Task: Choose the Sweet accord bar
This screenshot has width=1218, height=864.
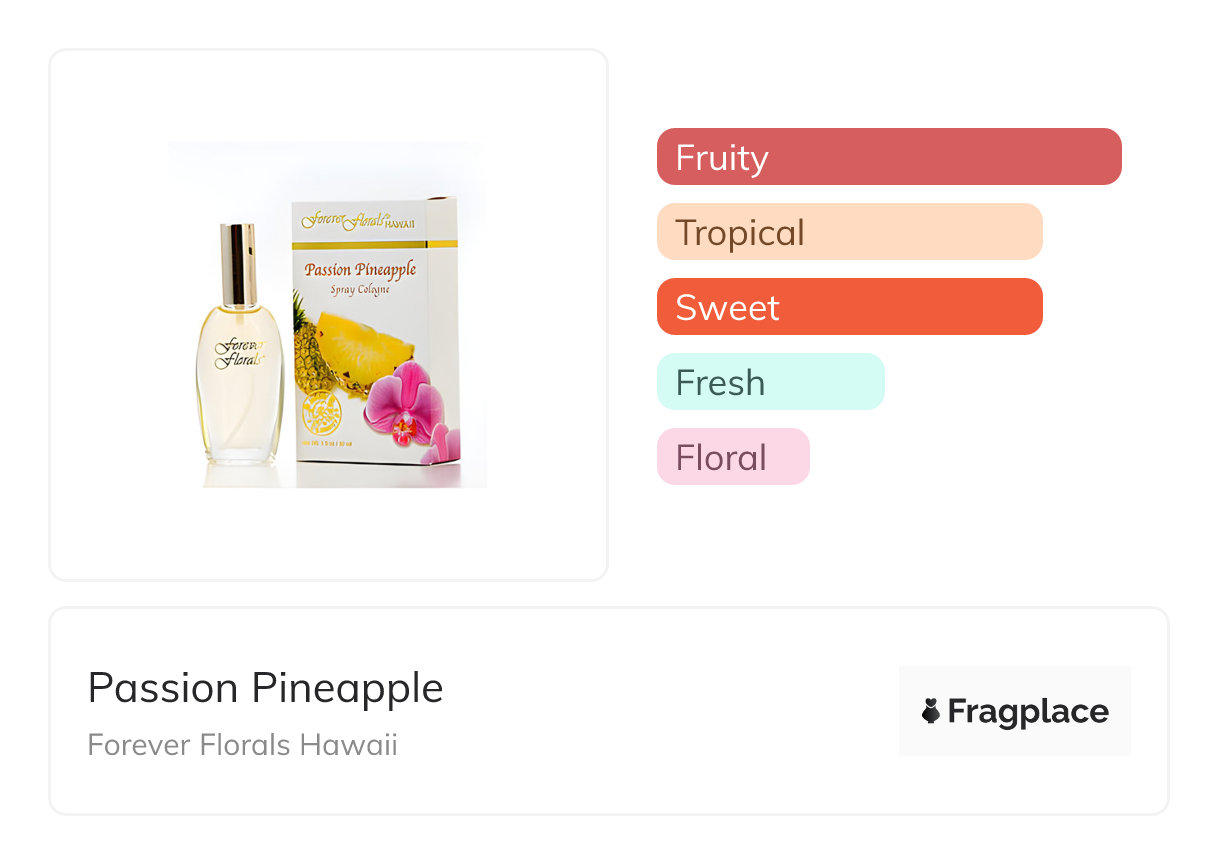Action: coord(849,307)
